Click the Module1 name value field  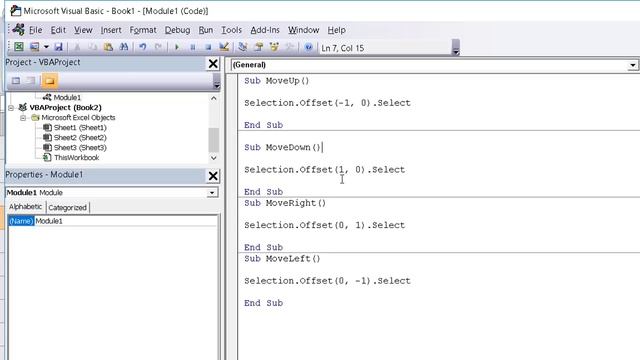coord(126,221)
